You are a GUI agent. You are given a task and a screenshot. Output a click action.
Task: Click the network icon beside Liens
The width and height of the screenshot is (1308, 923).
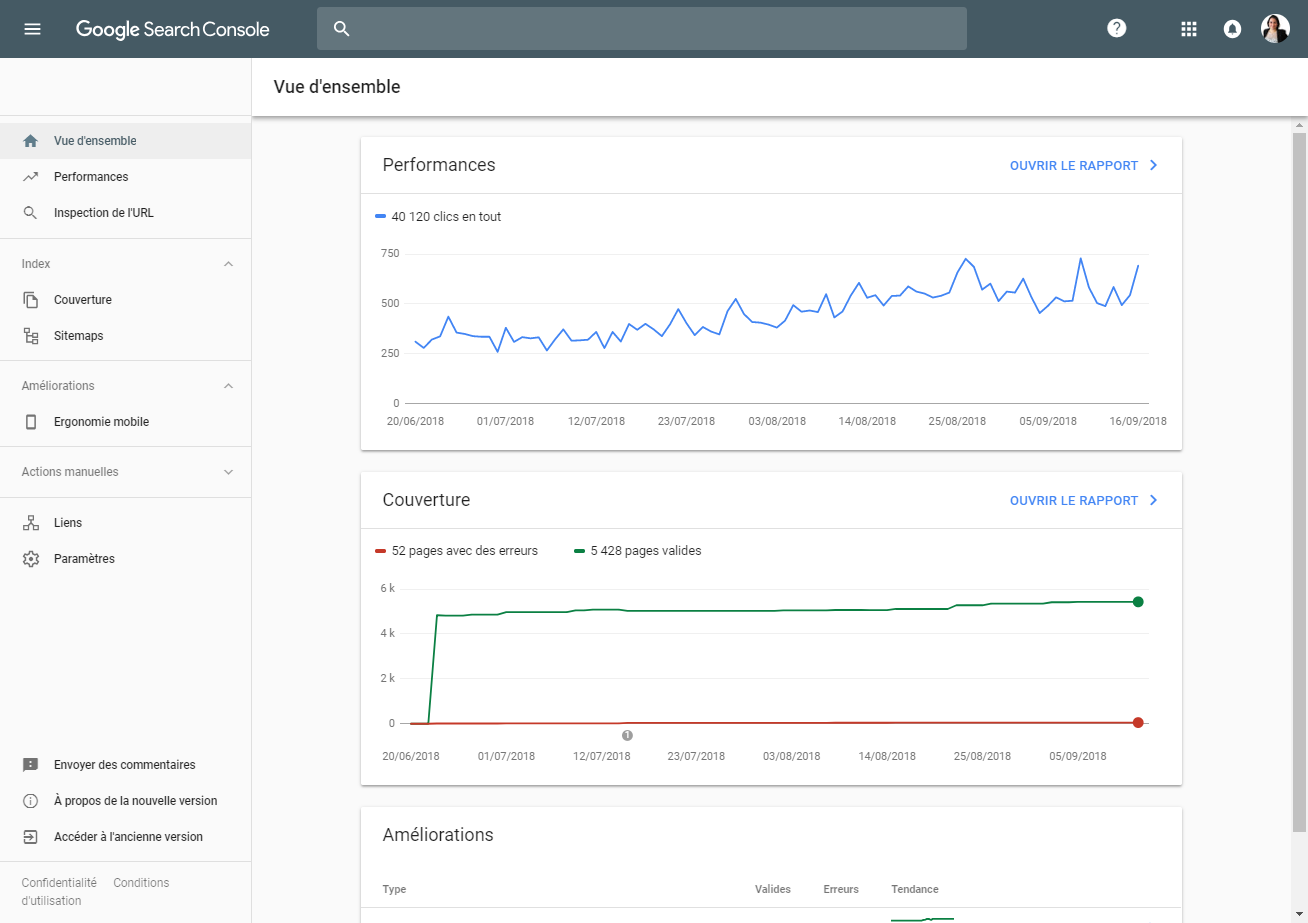(x=31, y=523)
